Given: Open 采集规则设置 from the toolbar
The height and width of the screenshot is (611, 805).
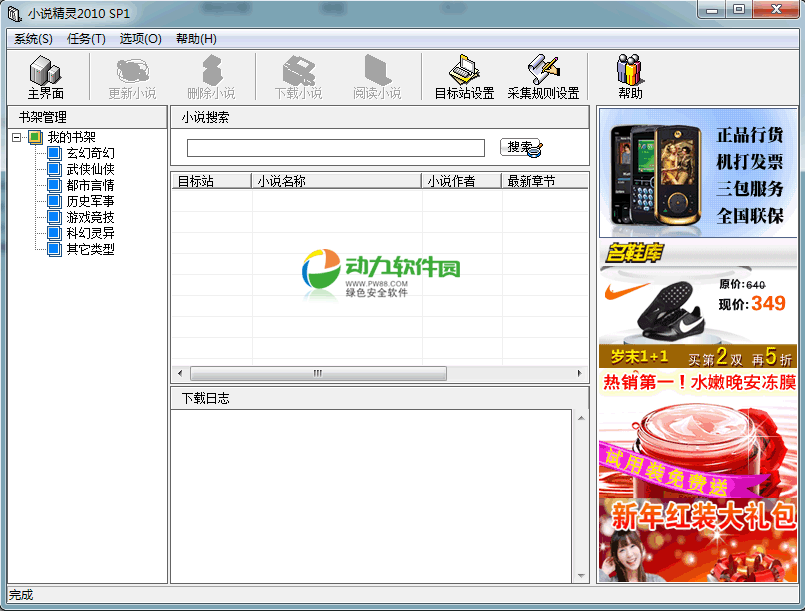Looking at the screenshot, I should coord(543,77).
